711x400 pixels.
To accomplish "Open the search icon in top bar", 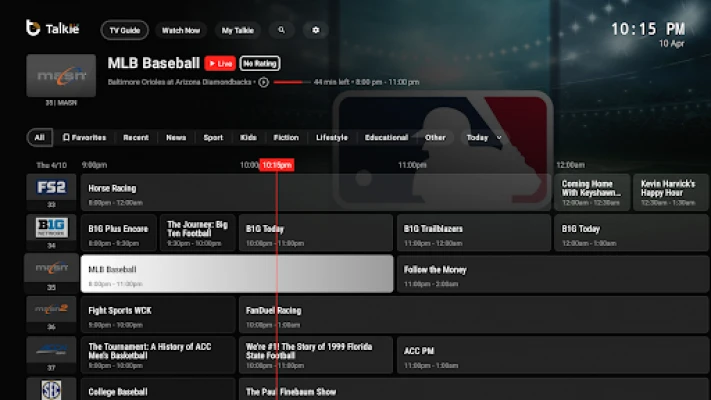I will pos(281,30).
